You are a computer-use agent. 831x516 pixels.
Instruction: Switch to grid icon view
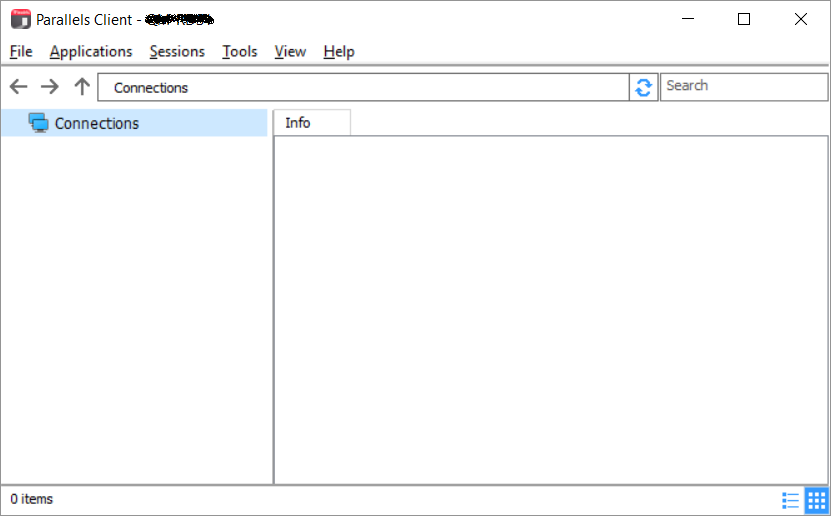816,500
